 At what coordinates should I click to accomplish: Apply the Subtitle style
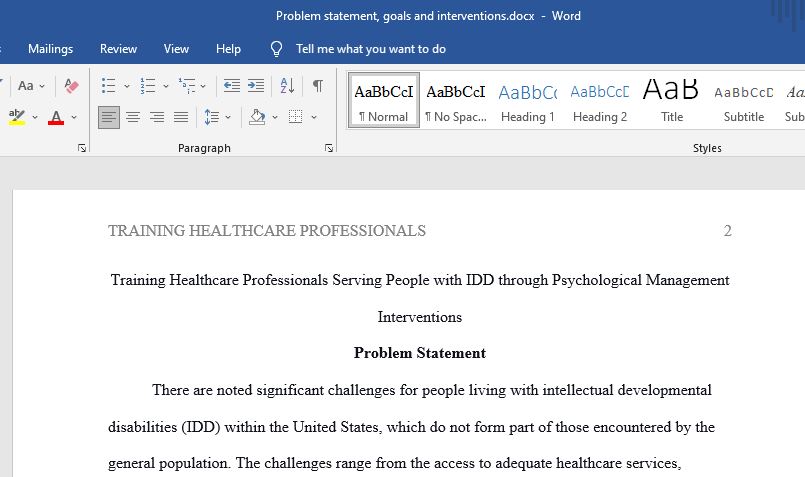coord(743,100)
